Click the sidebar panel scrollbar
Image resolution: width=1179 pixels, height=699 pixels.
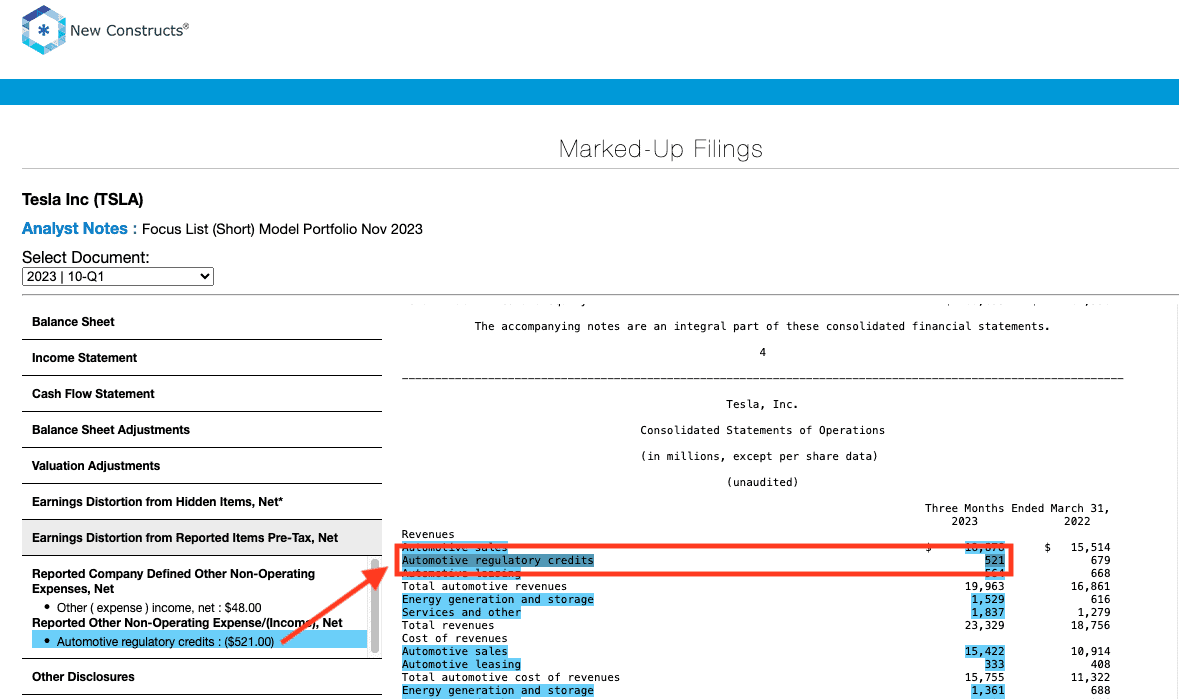[x=375, y=605]
